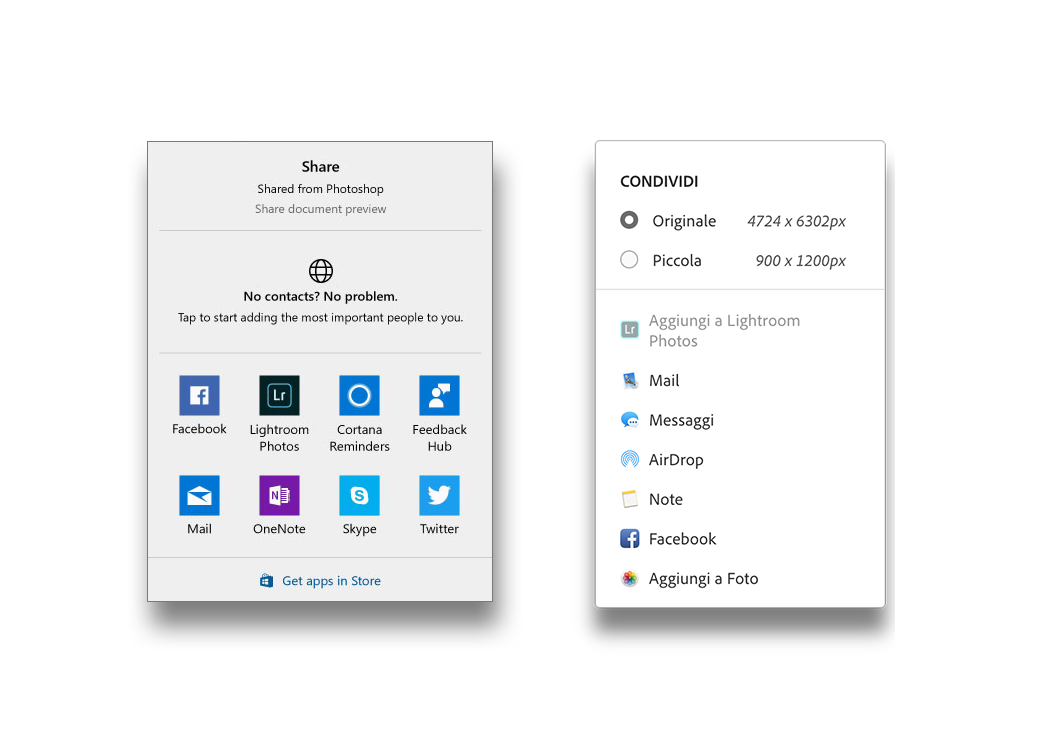
Task: Share to Facebook in Windows Share panel
Action: tap(199, 395)
